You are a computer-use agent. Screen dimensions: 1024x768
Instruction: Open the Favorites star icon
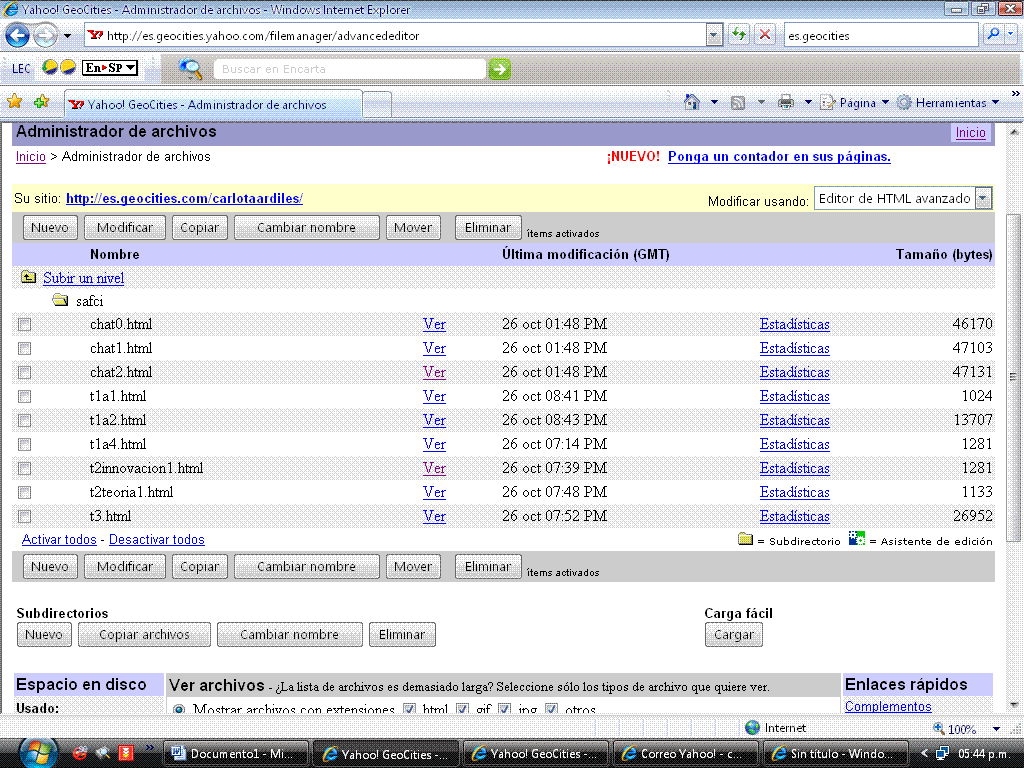click(x=14, y=102)
